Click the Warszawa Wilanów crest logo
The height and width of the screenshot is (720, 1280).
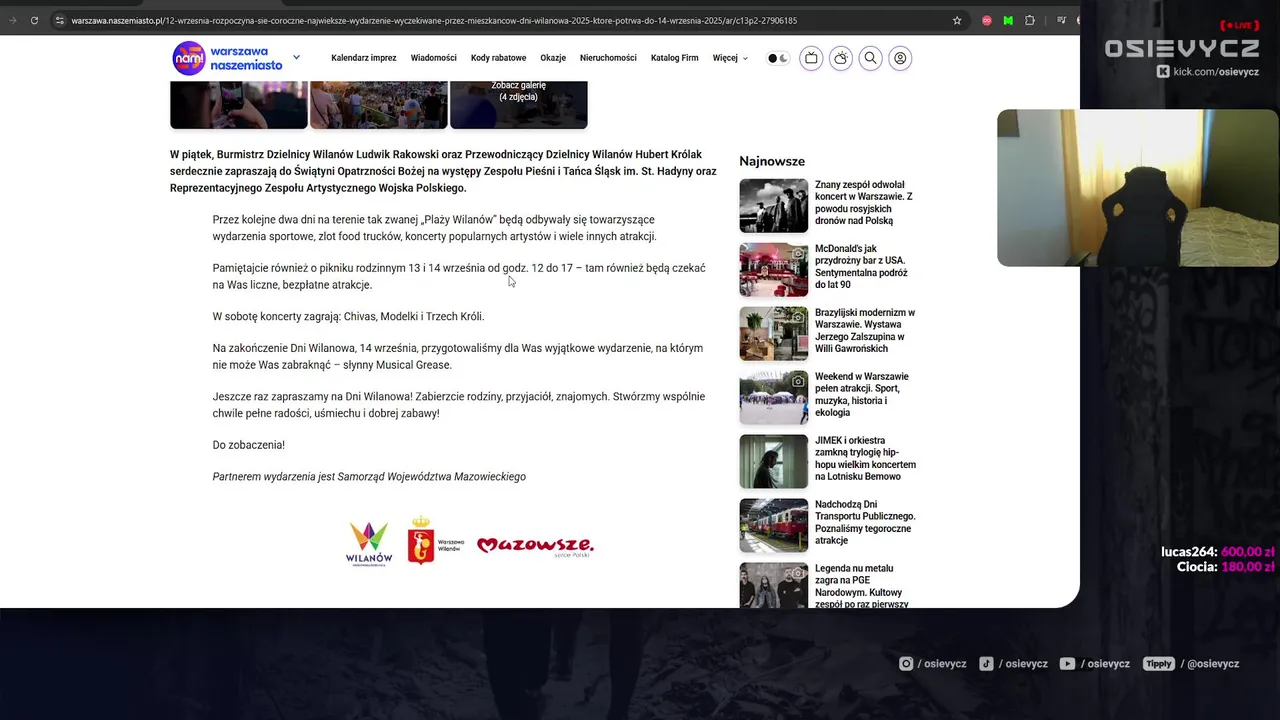tap(435, 541)
